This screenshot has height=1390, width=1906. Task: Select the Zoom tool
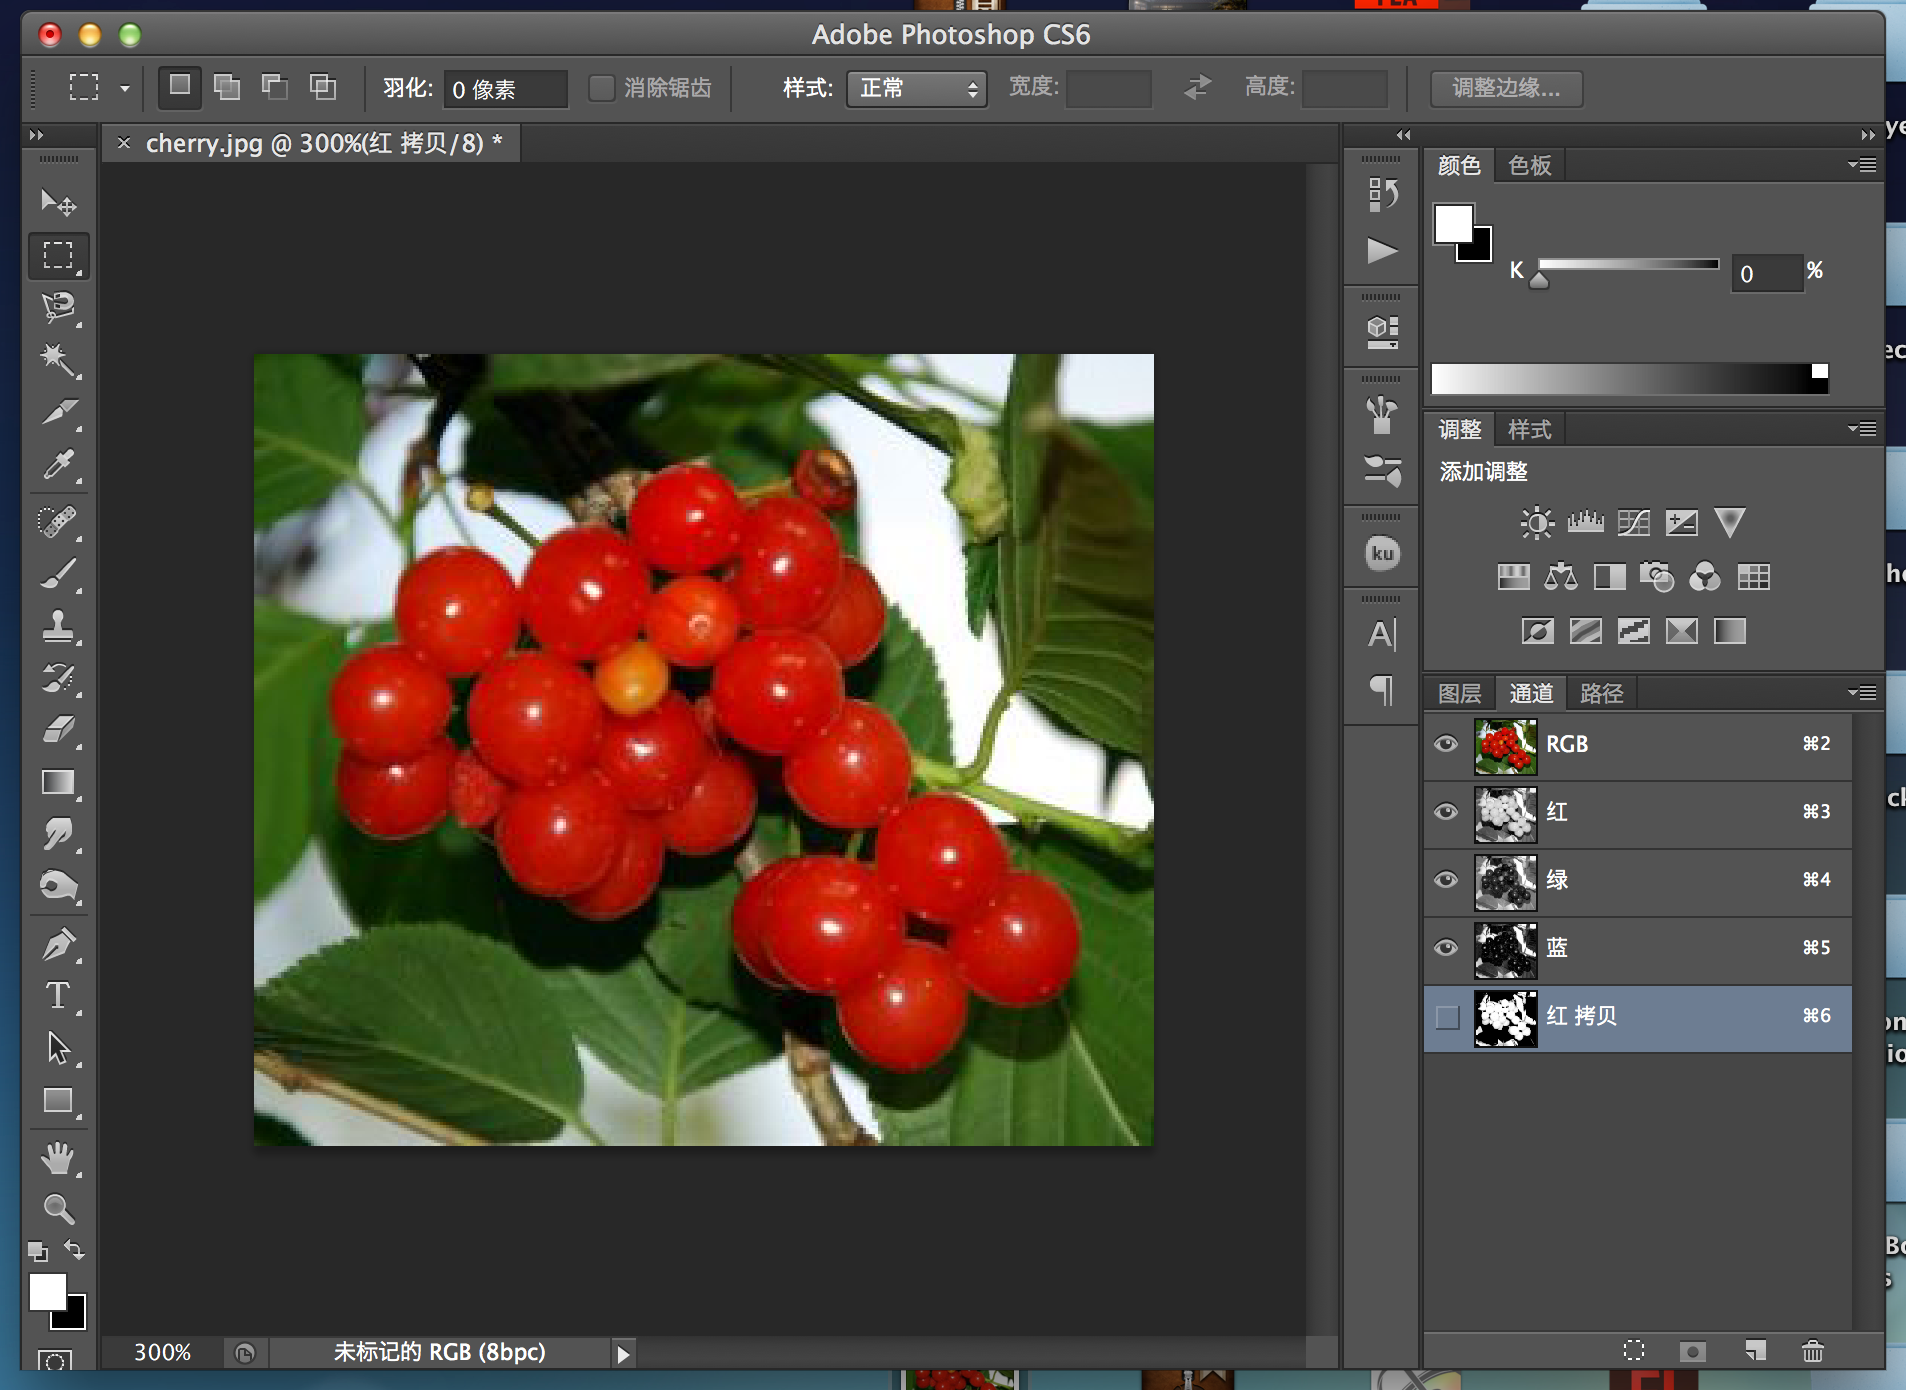point(58,1210)
